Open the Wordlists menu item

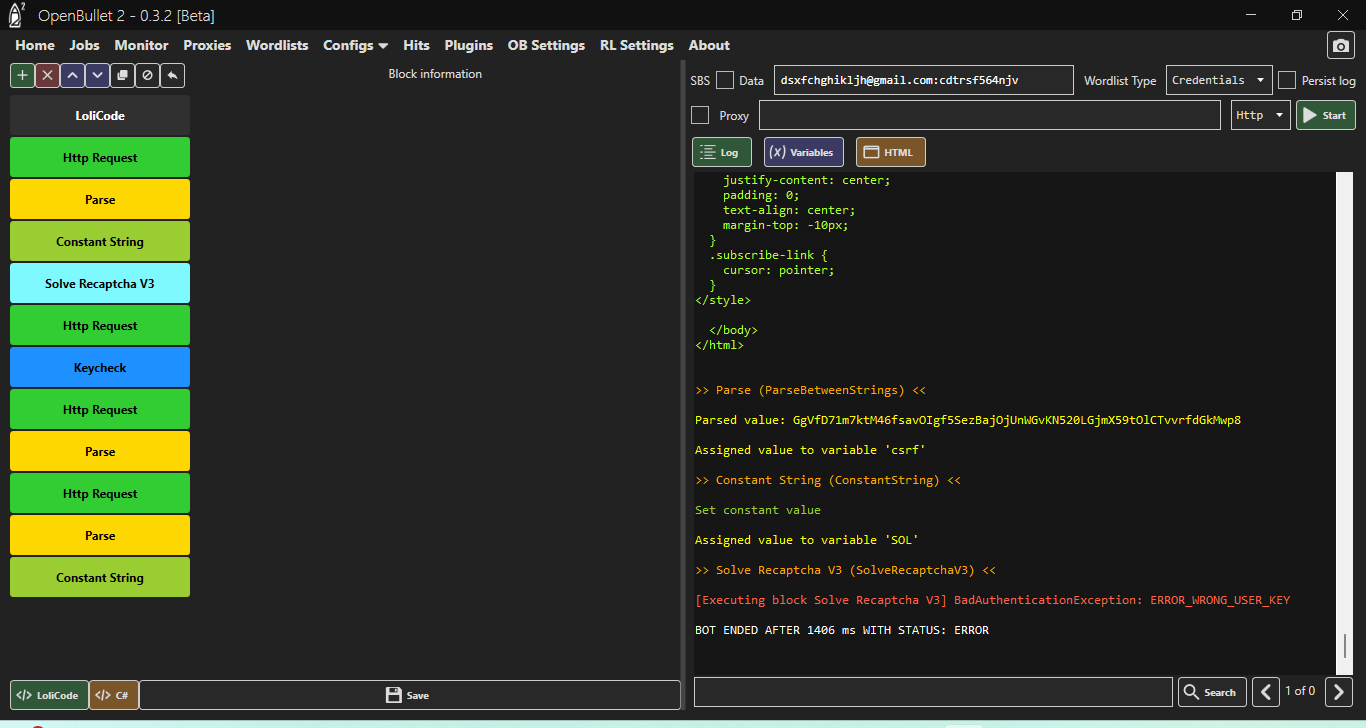(277, 45)
